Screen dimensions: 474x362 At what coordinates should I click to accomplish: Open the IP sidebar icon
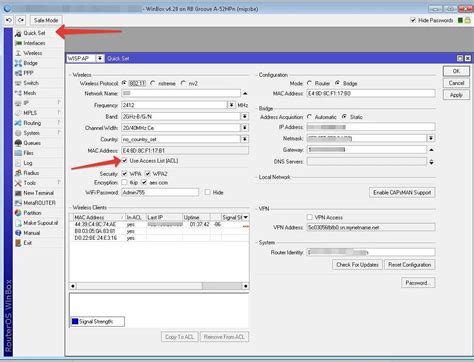pyautogui.click(x=18, y=103)
